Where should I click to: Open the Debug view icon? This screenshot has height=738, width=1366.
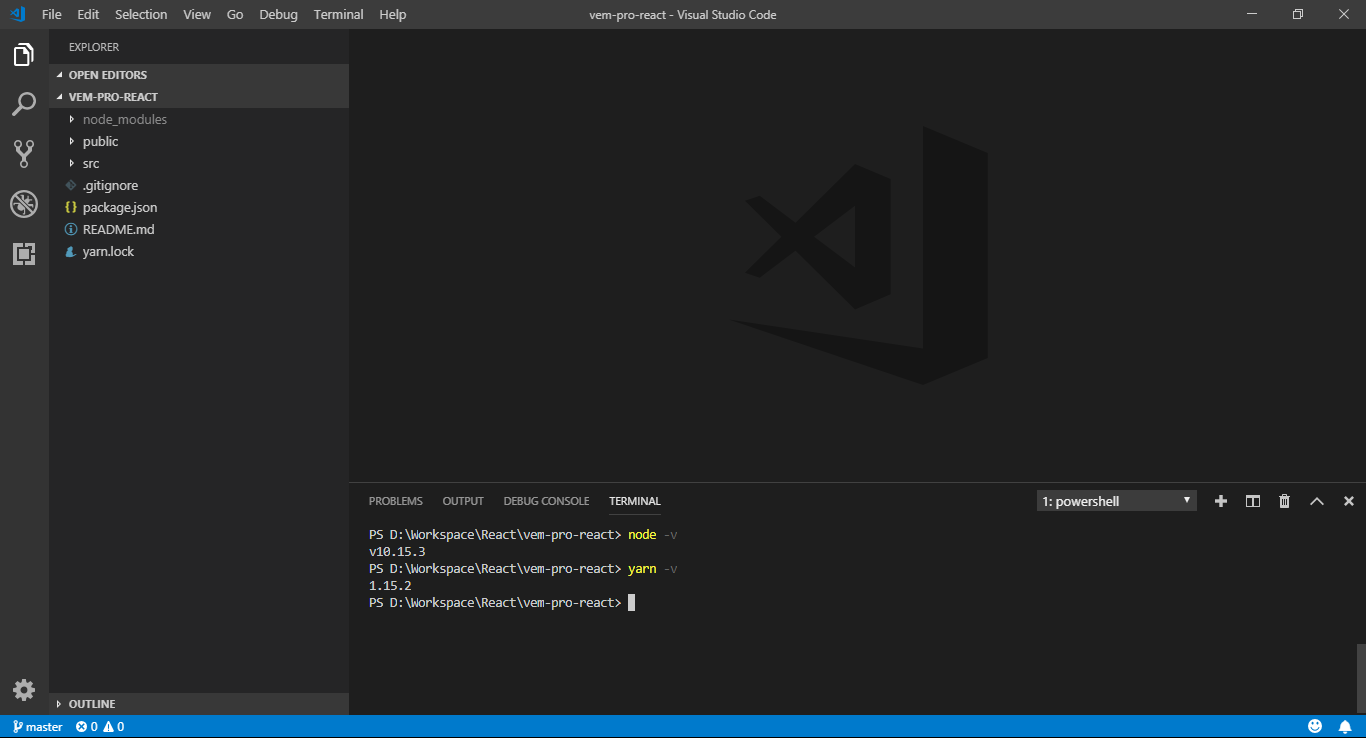pos(24,204)
